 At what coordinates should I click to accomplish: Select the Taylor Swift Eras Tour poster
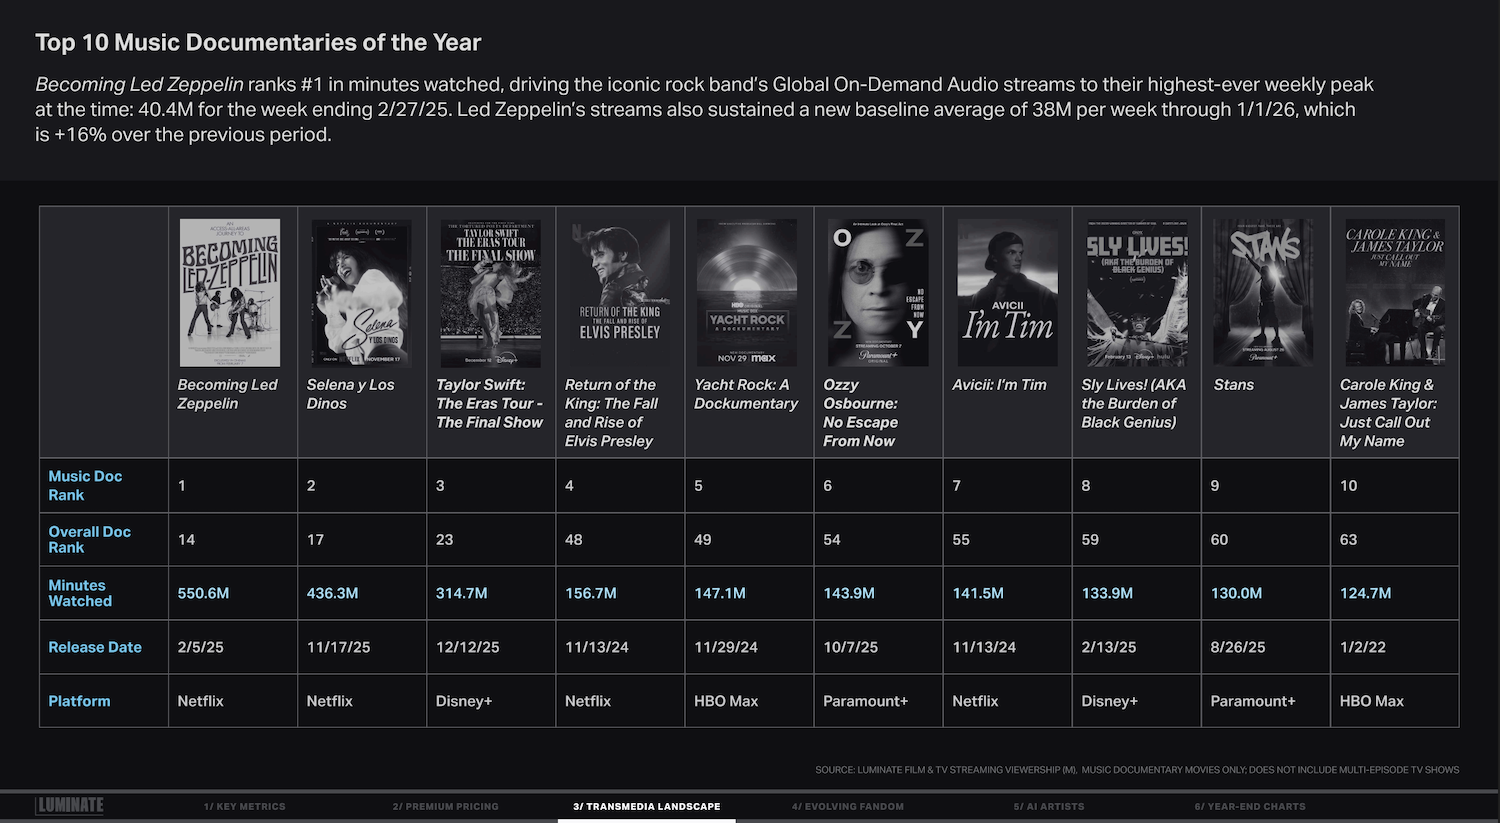[490, 293]
